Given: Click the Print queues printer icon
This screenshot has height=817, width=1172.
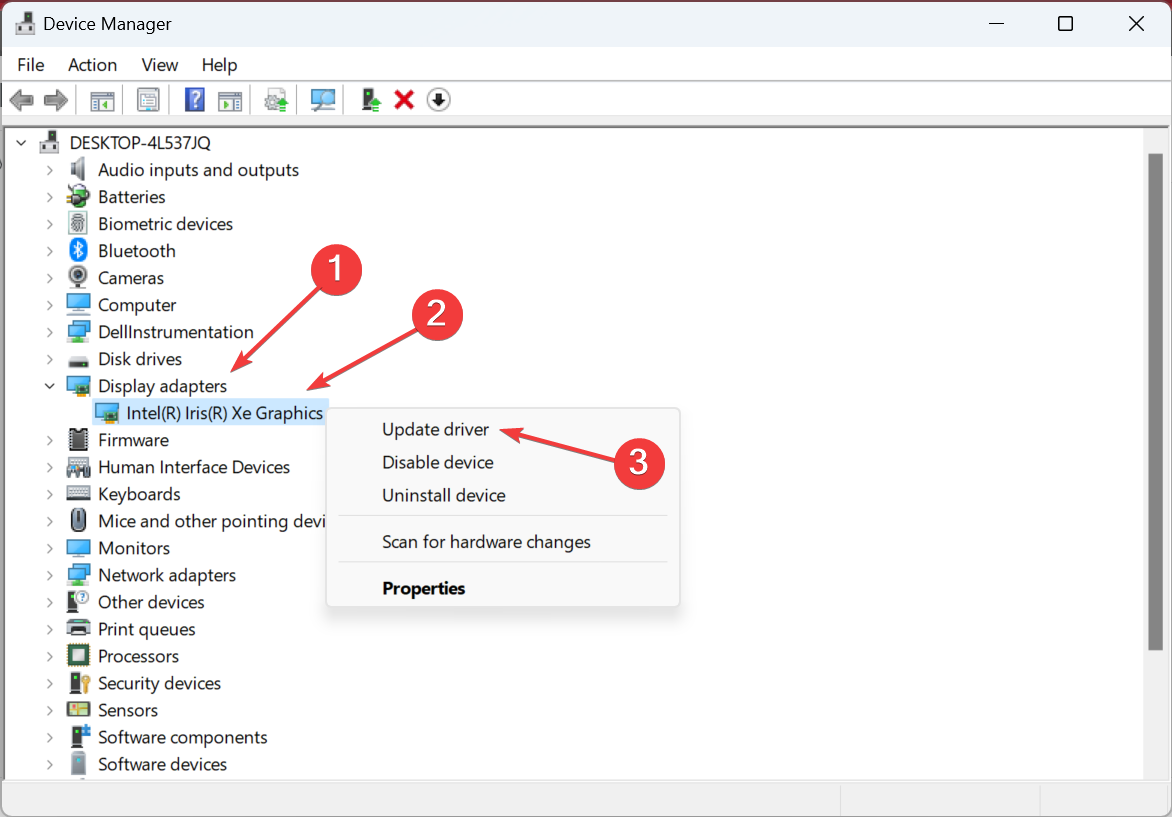Looking at the screenshot, I should click(x=78, y=628).
